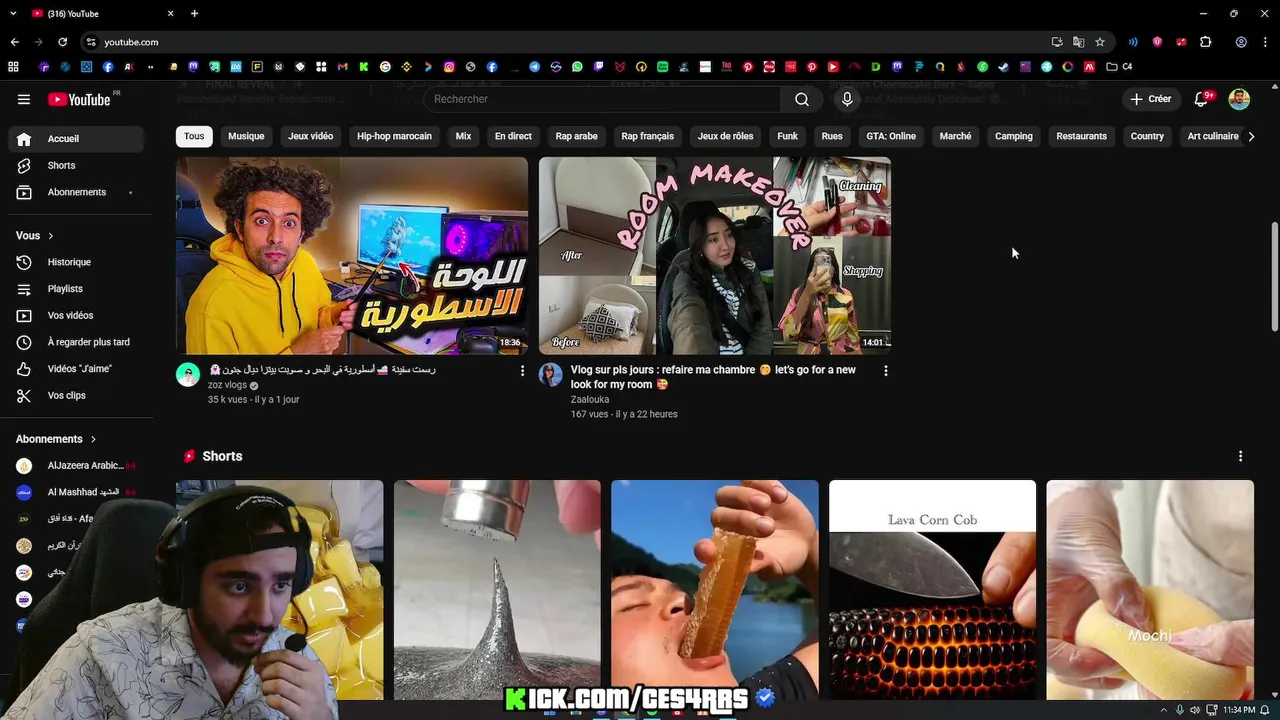Open the zoz vlogs video thumbnail
The height and width of the screenshot is (720, 1280).
click(x=352, y=255)
